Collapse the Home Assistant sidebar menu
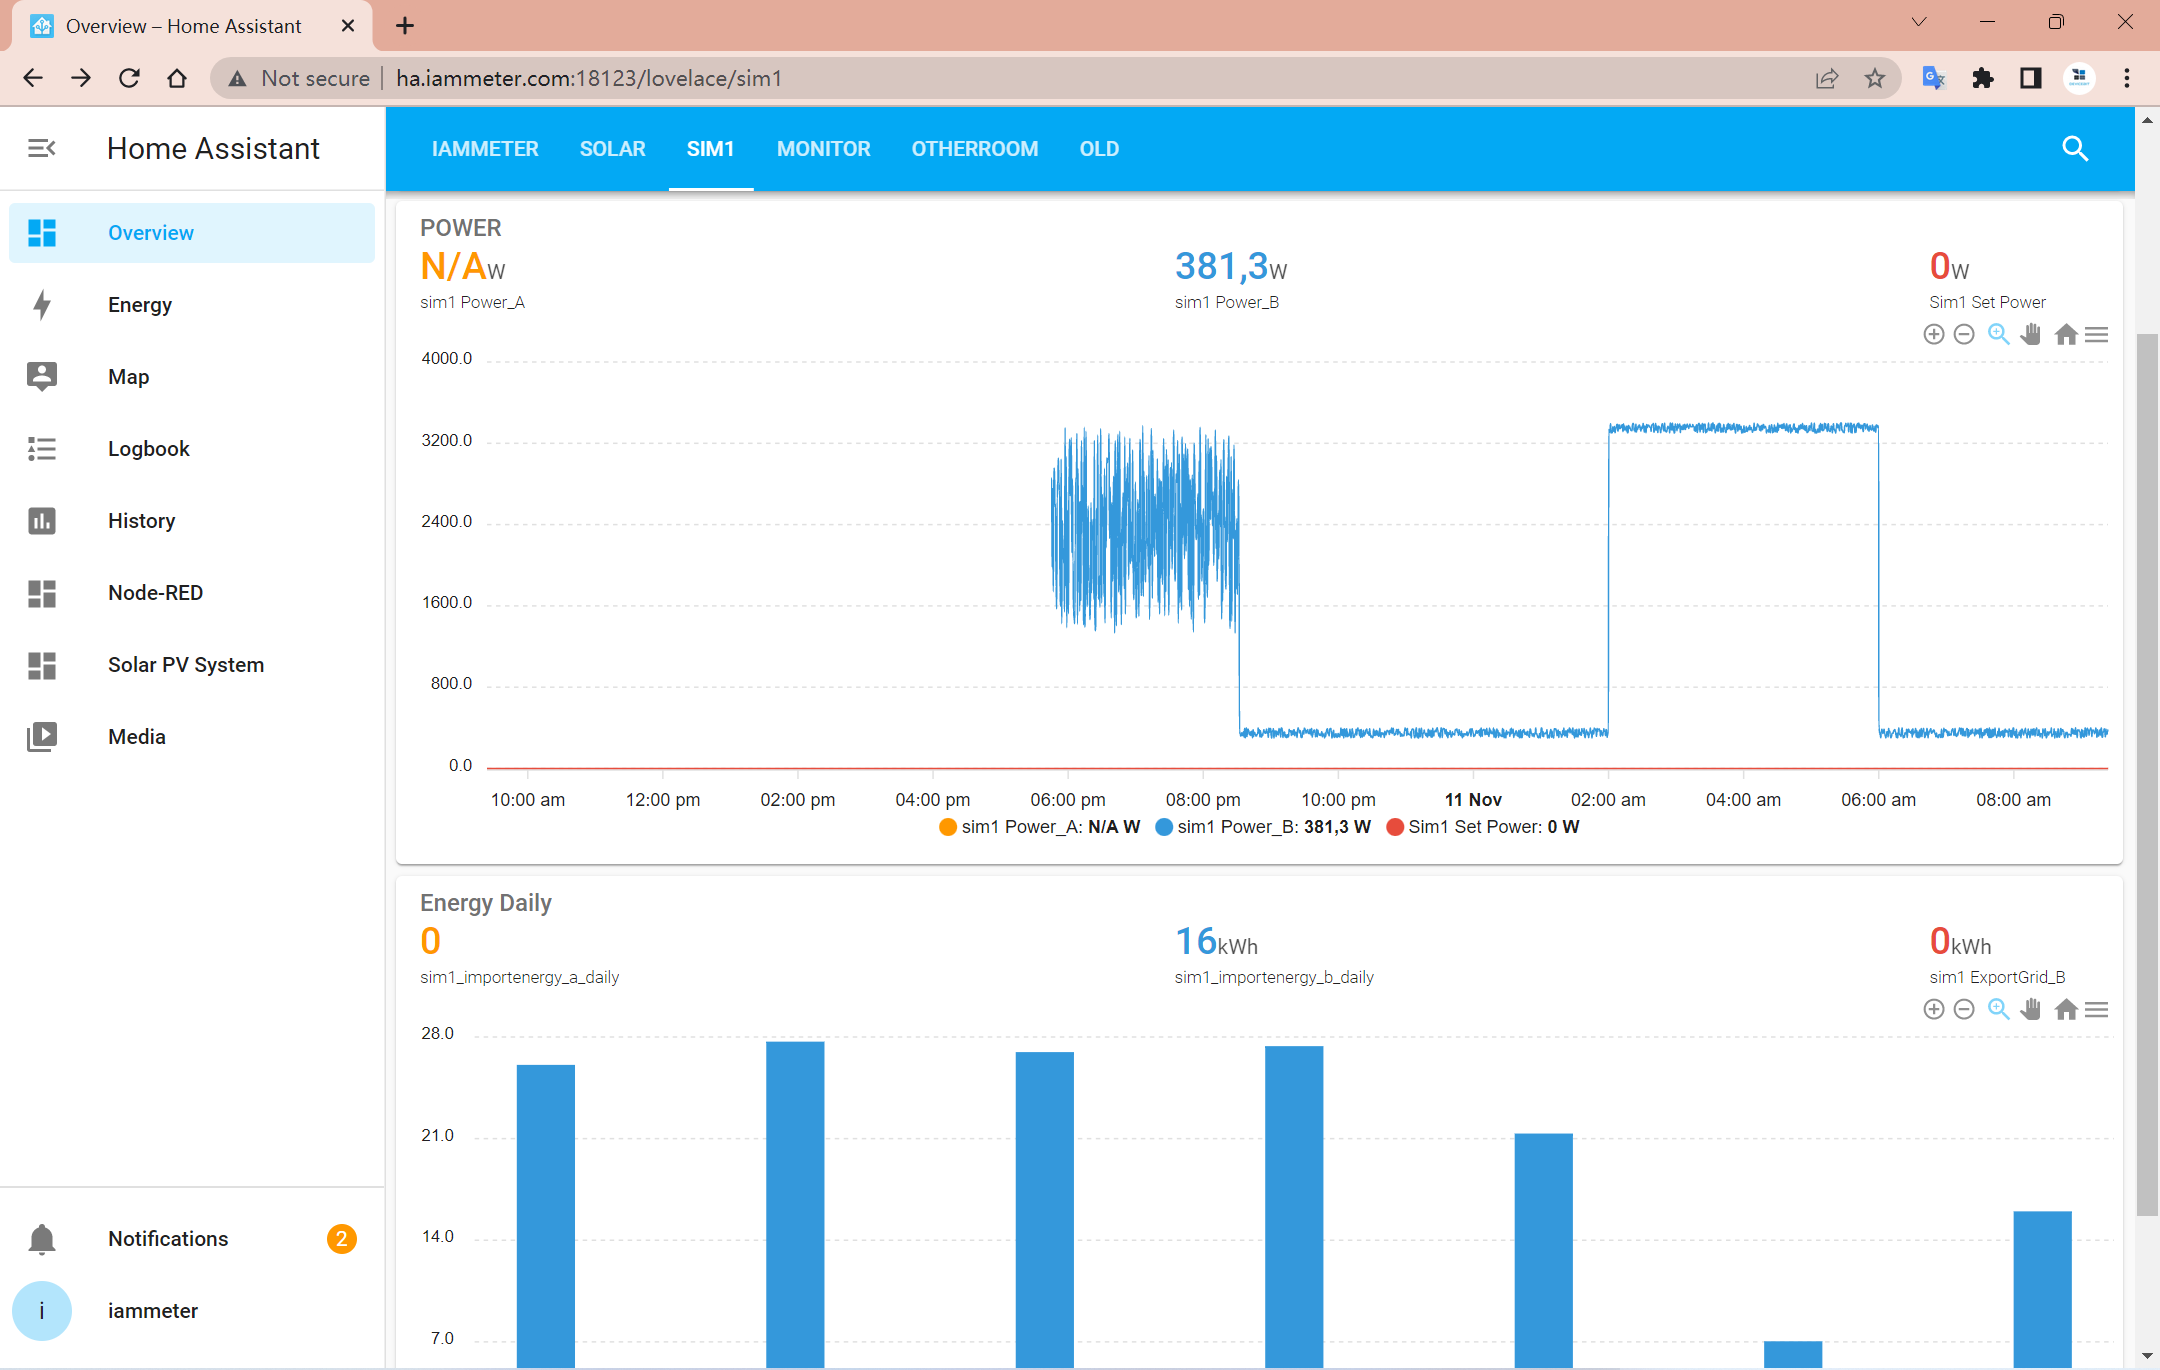Screen dimensions: 2160x1370 (x=41, y=148)
